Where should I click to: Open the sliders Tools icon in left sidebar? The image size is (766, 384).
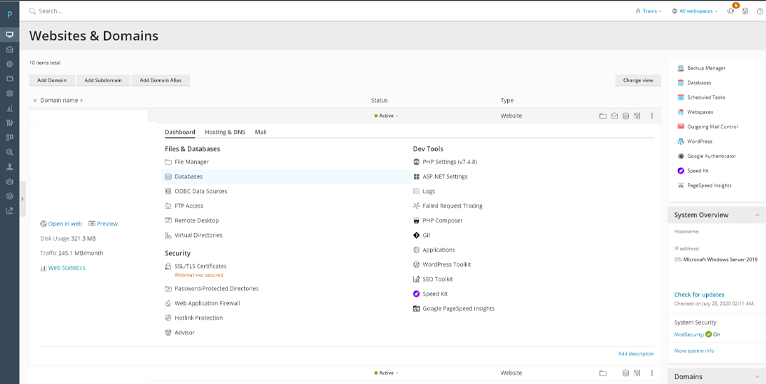9,123
